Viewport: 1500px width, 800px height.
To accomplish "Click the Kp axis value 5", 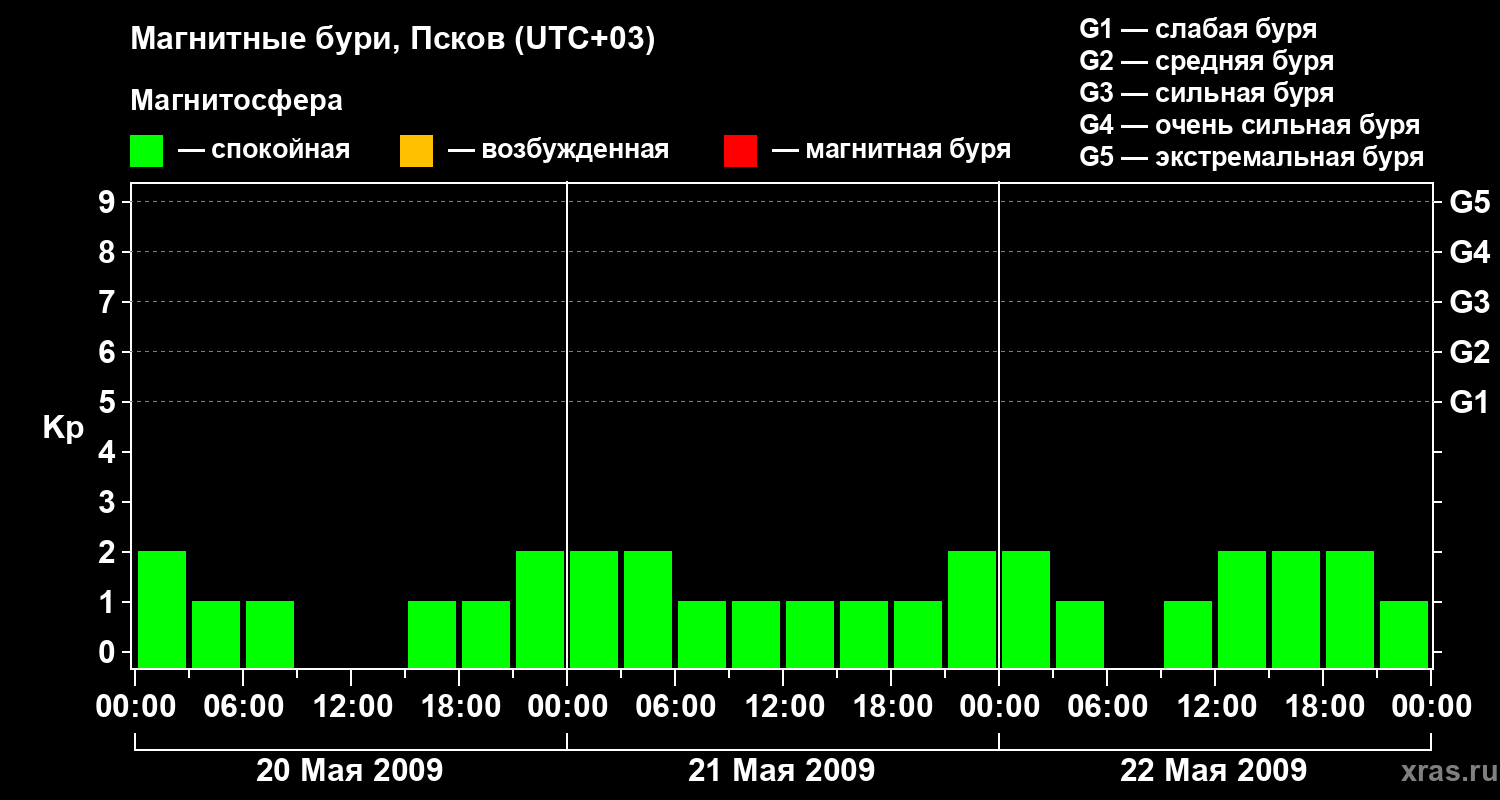I will pos(109,403).
